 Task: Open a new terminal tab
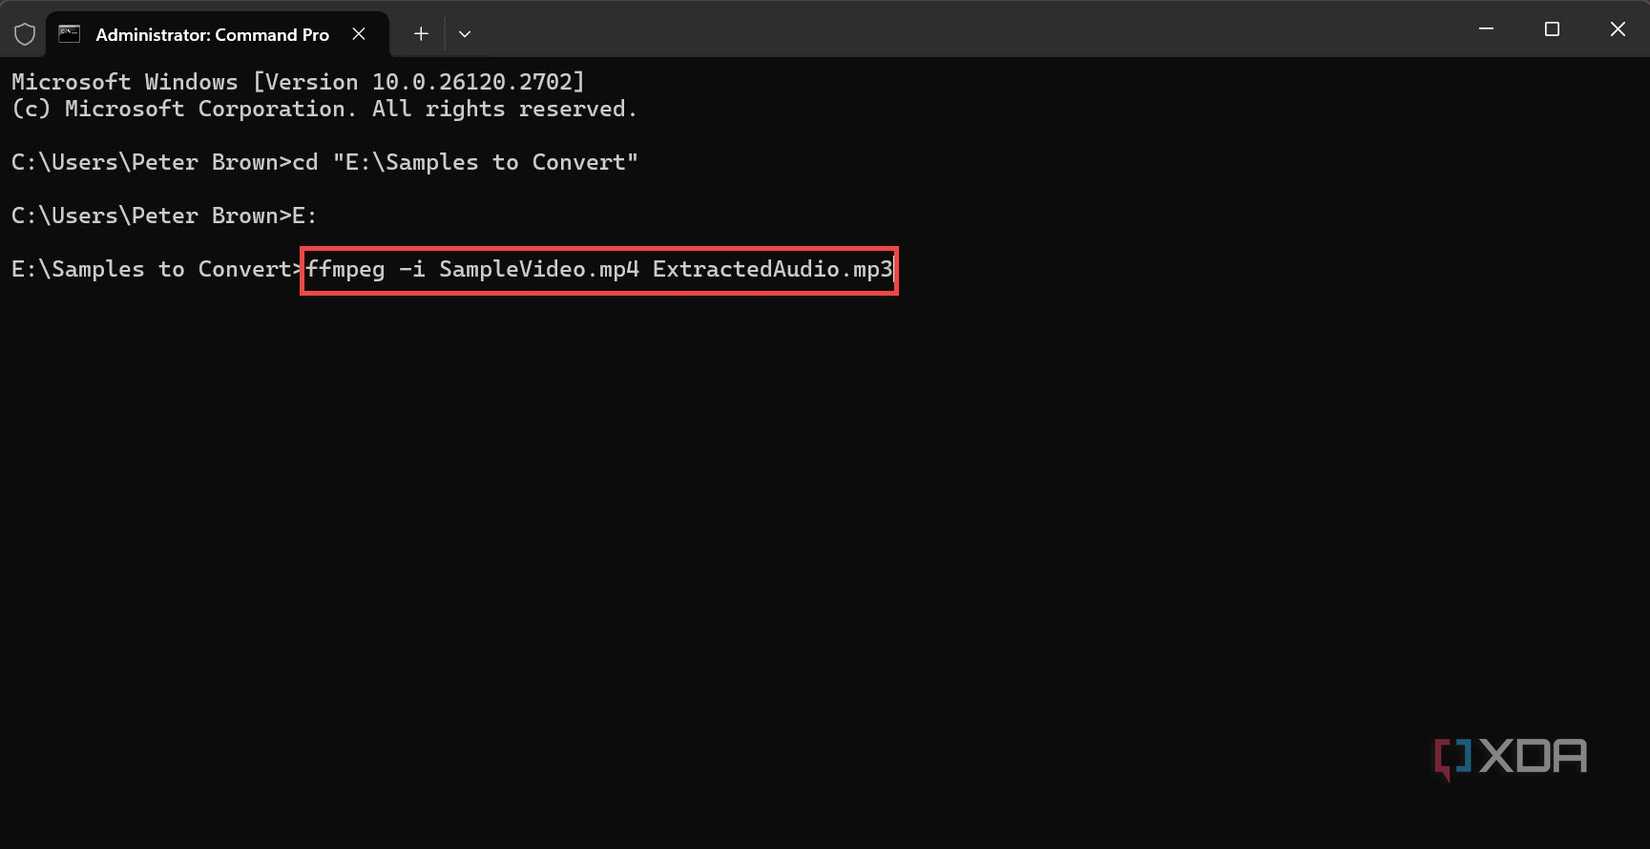(x=421, y=34)
